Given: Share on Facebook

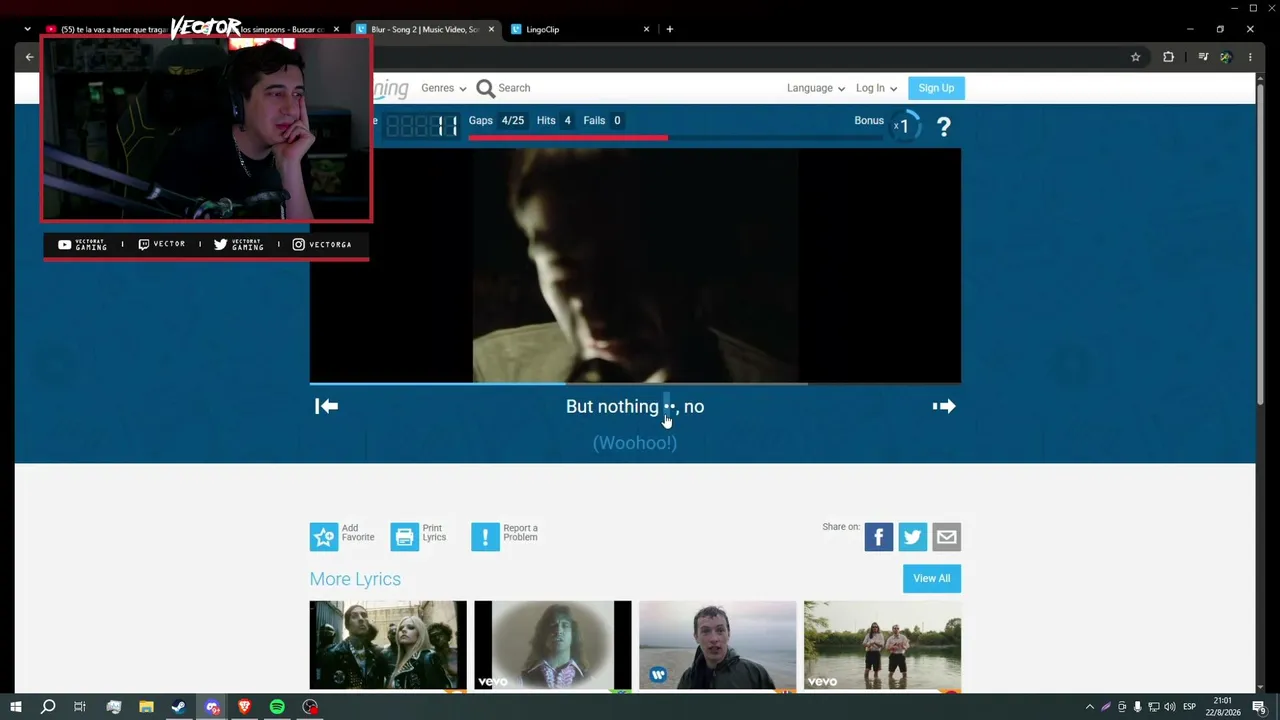Looking at the screenshot, I should point(879,537).
